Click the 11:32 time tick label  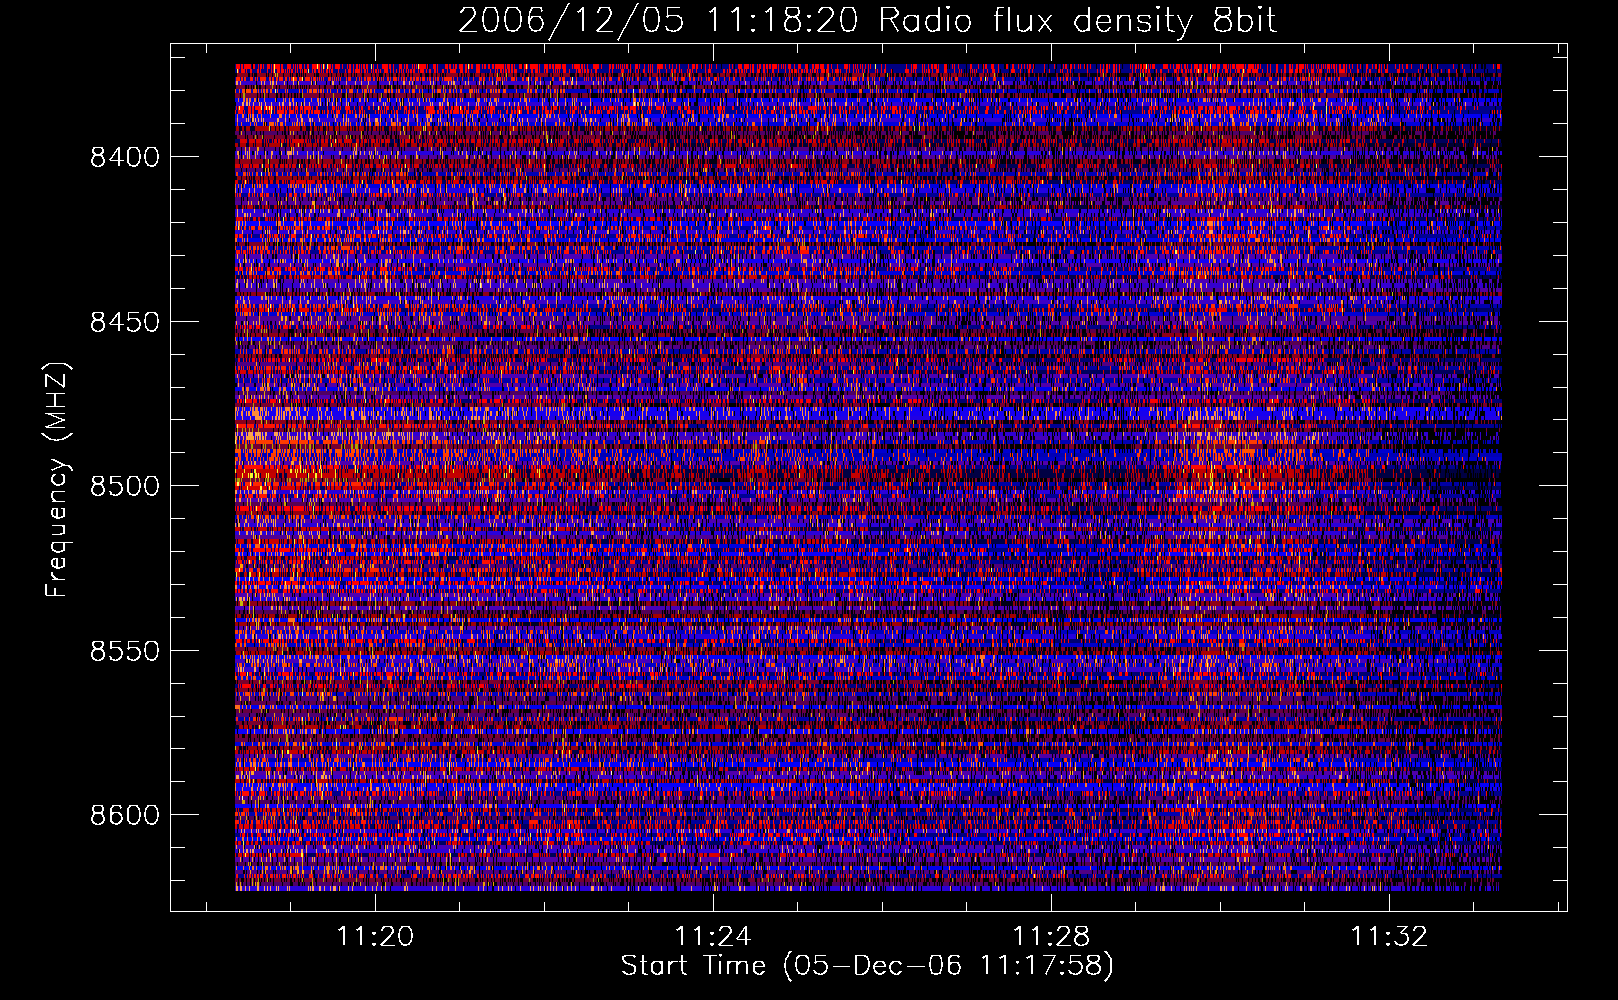pos(1389,937)
